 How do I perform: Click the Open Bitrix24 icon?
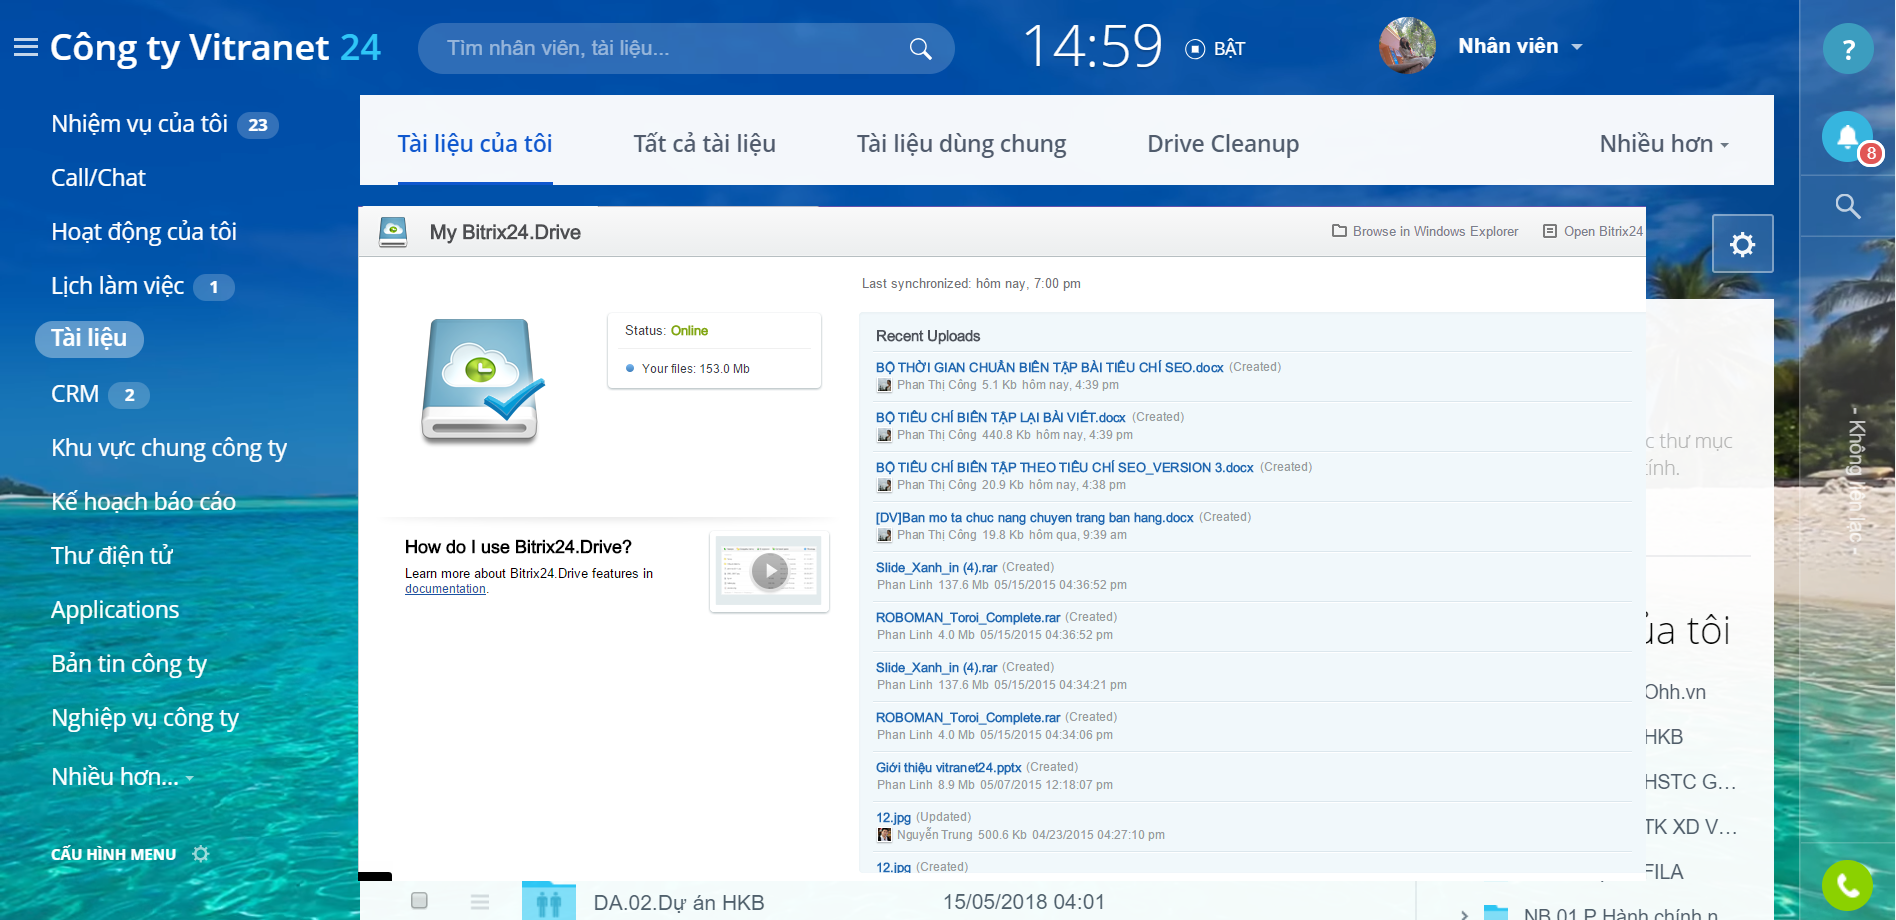1550,231
